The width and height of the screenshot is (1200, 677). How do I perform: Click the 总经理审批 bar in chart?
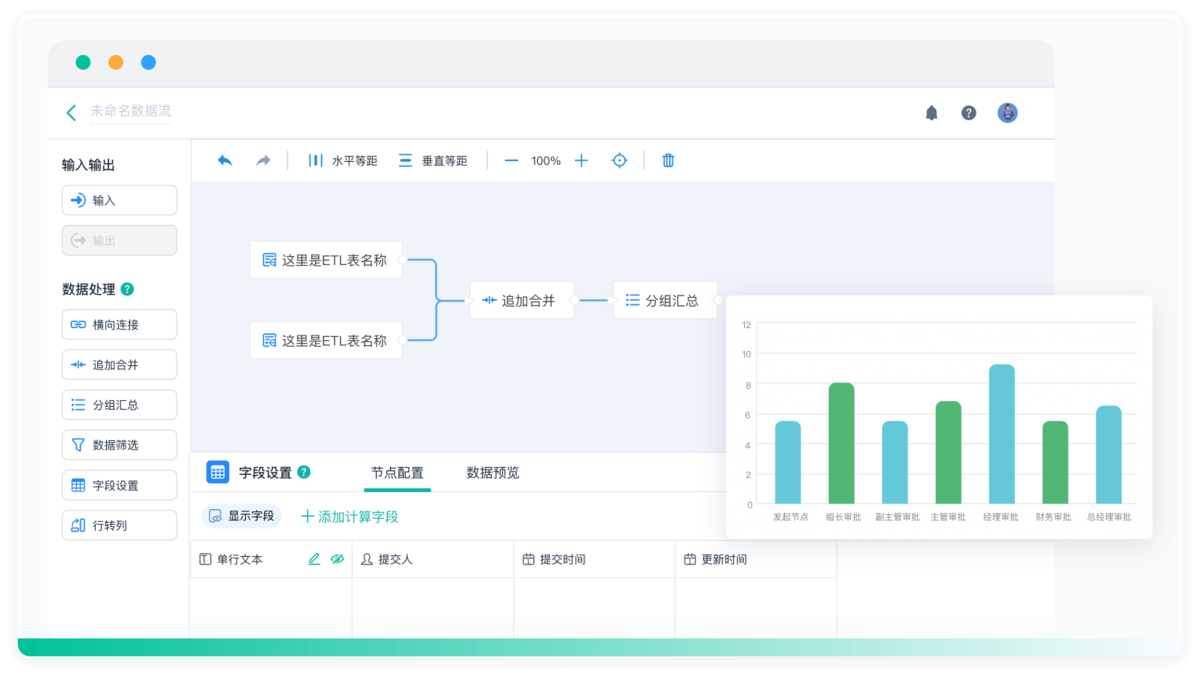click(x=1109, y=455)
